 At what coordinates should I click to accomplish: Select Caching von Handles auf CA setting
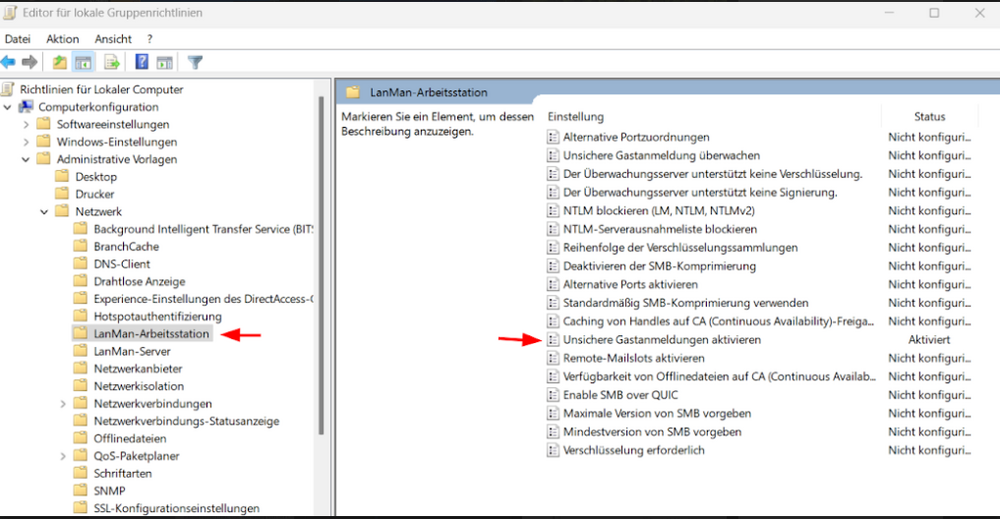pyautogui.click(x=719, y=321)
